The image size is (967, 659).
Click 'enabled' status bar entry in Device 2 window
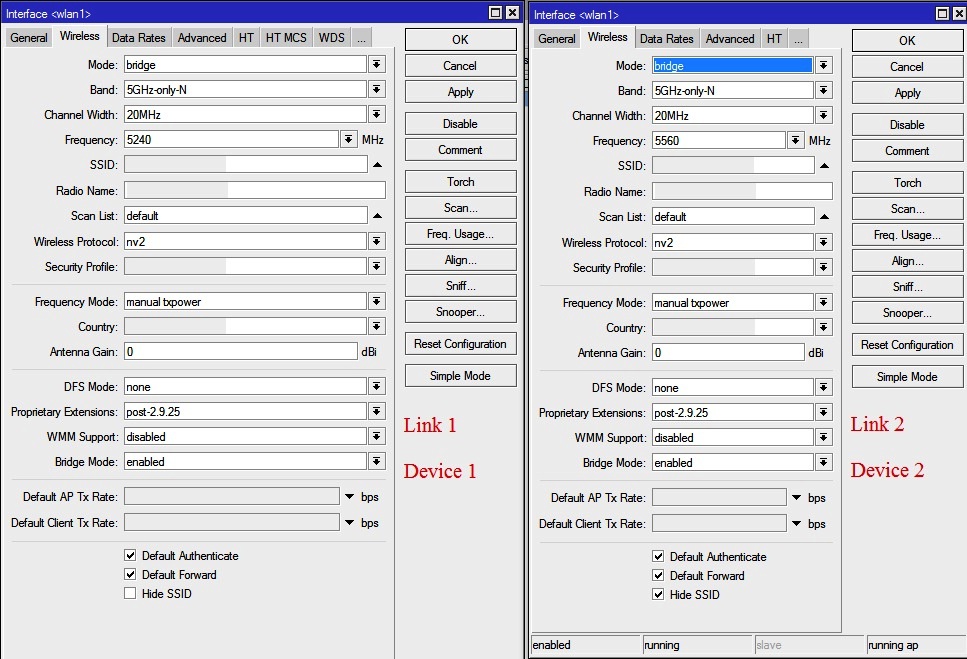586,645
